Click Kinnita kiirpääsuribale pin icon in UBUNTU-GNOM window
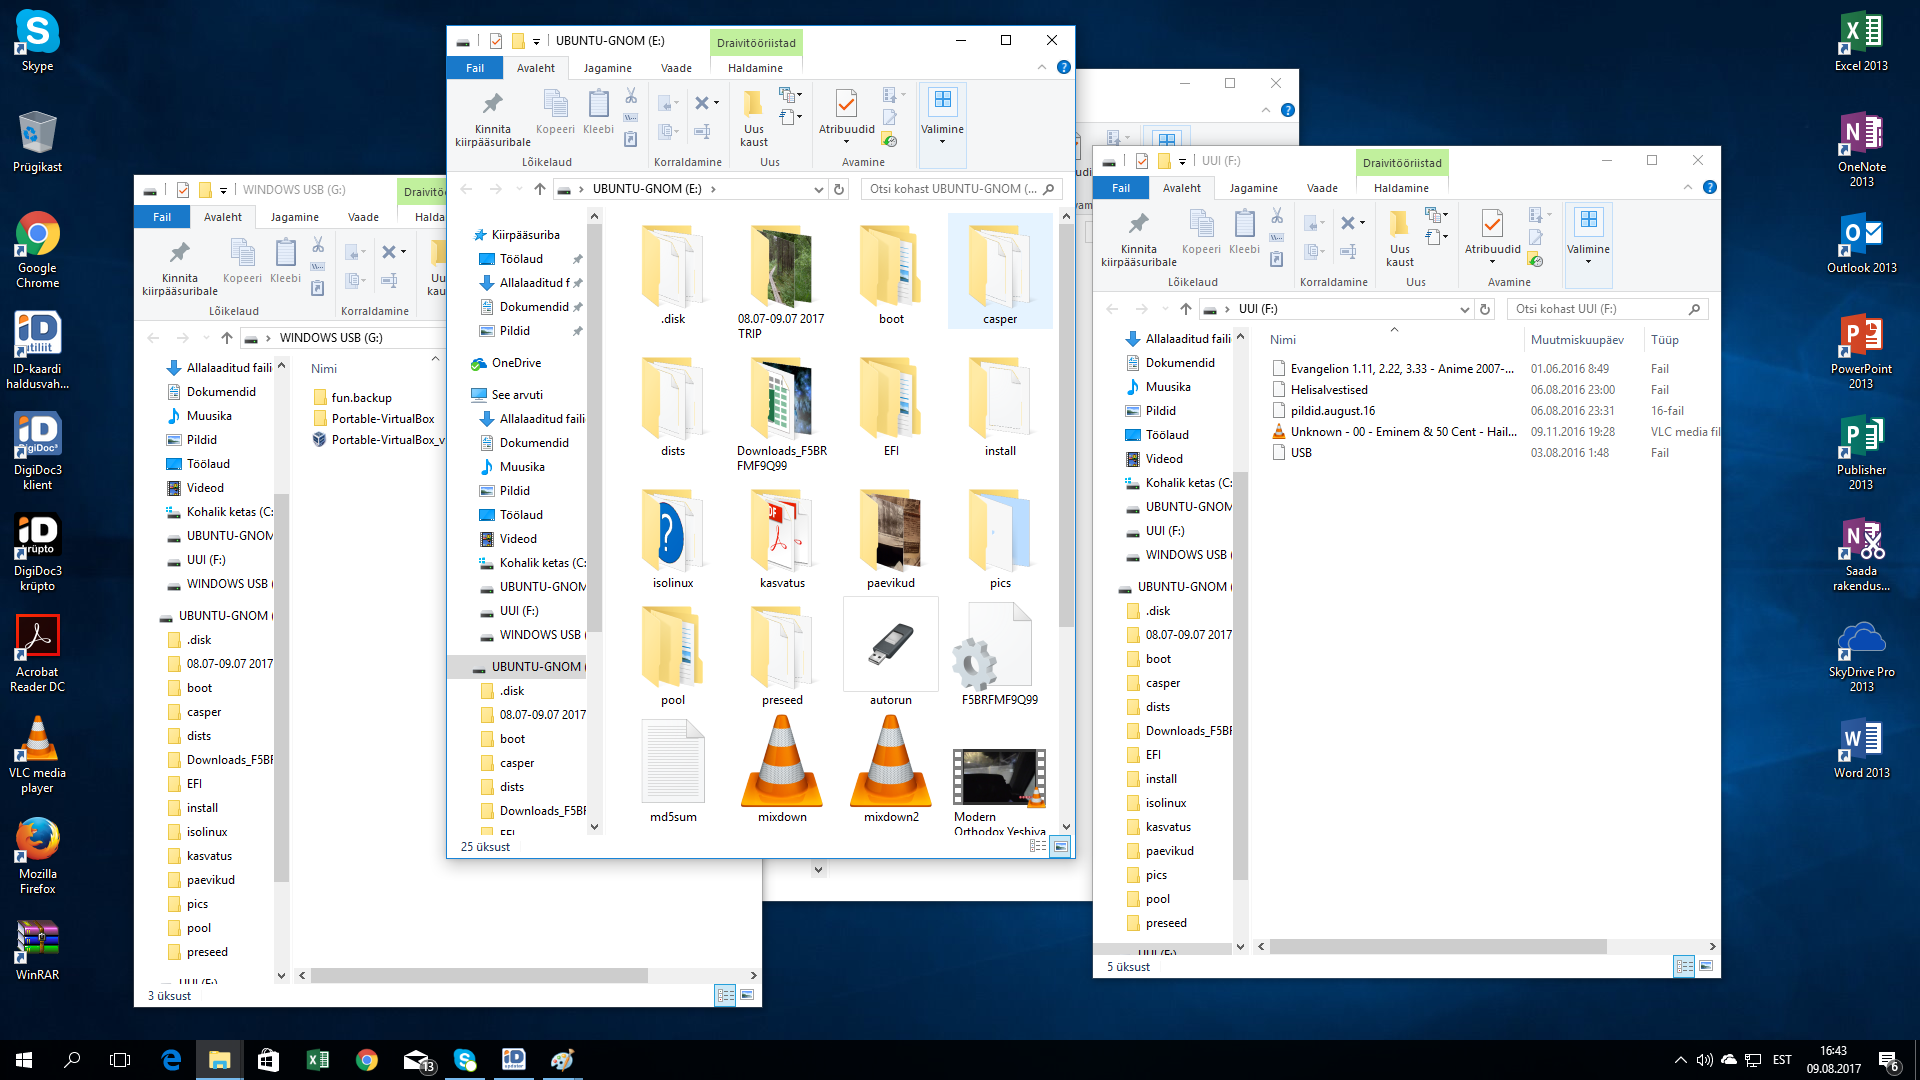 click(x=492, y=104)
